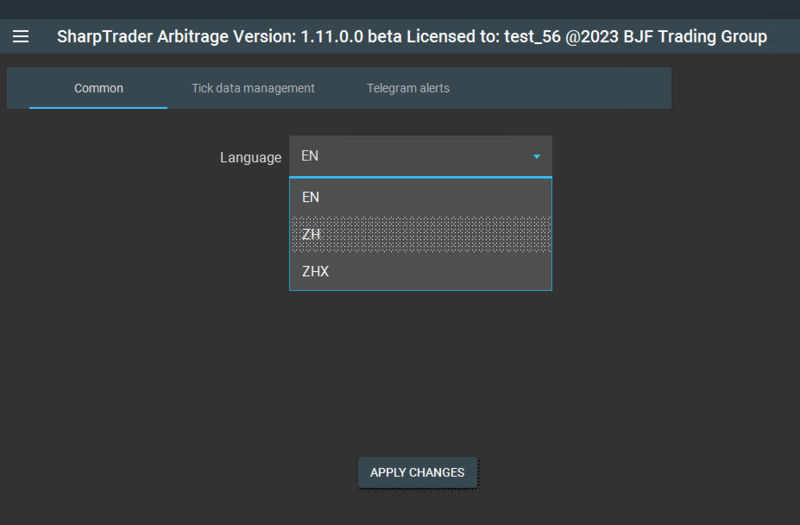
Task: Collapse the Language list with the arrow
Action: coord(536,157)
